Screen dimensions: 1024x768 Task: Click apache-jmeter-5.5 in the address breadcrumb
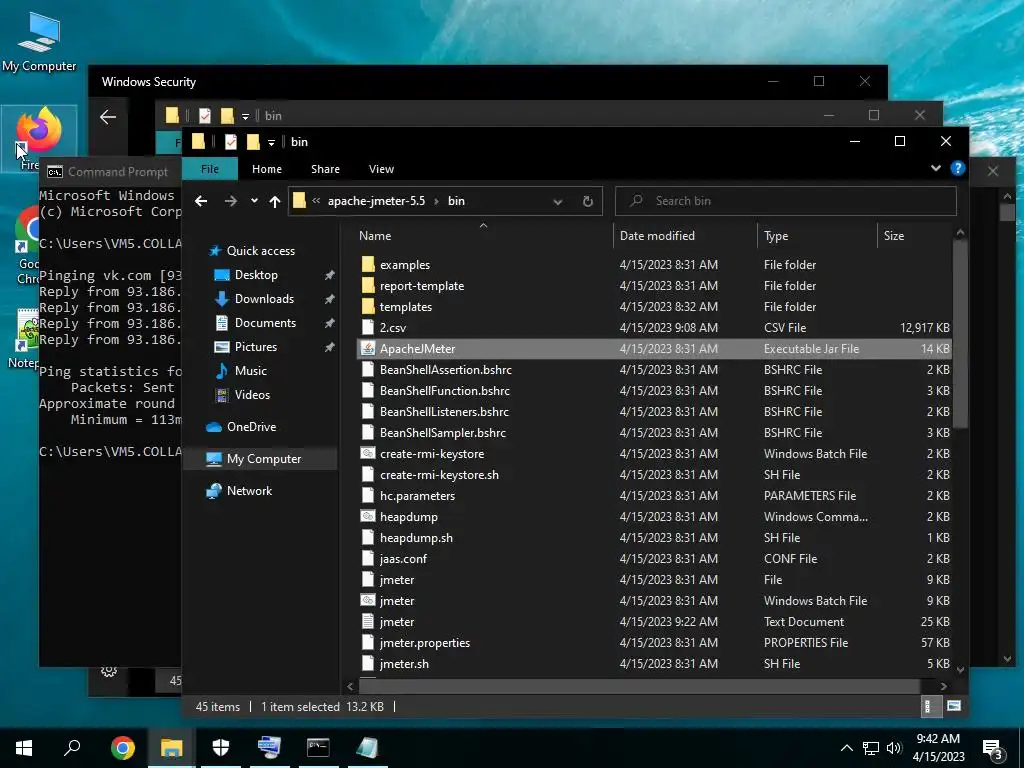tap(376, 201)
